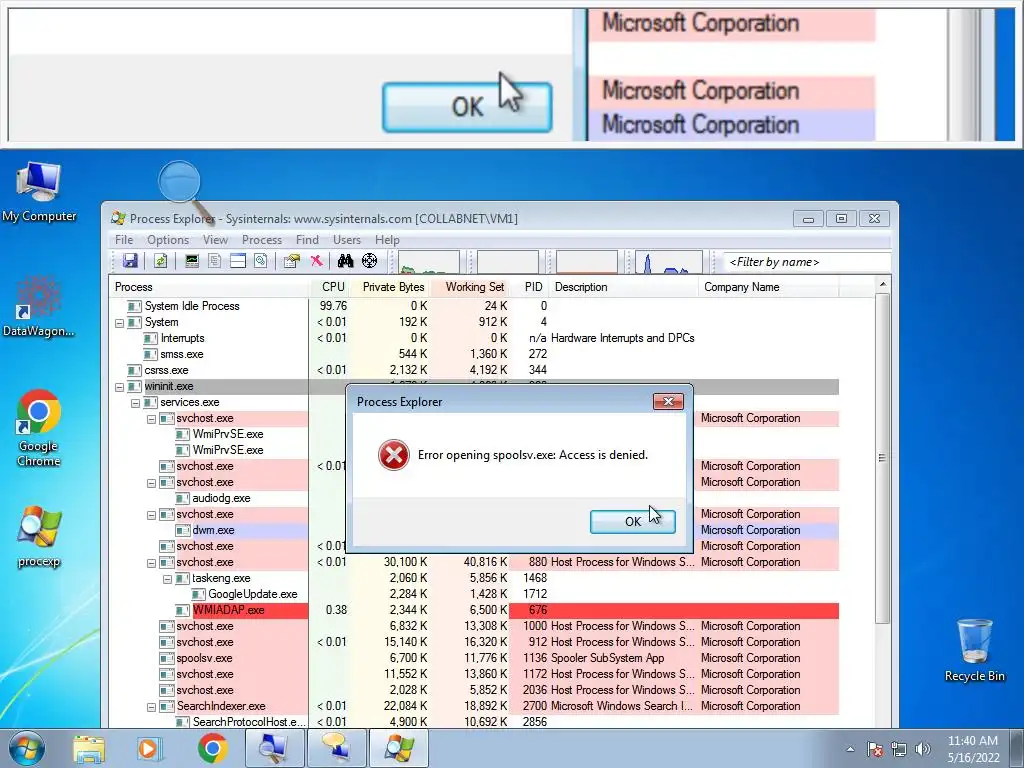Viewport: 1024px width, 768px height.
Task: Open System Information from toolbar icon
Action: tap(191, 261)
